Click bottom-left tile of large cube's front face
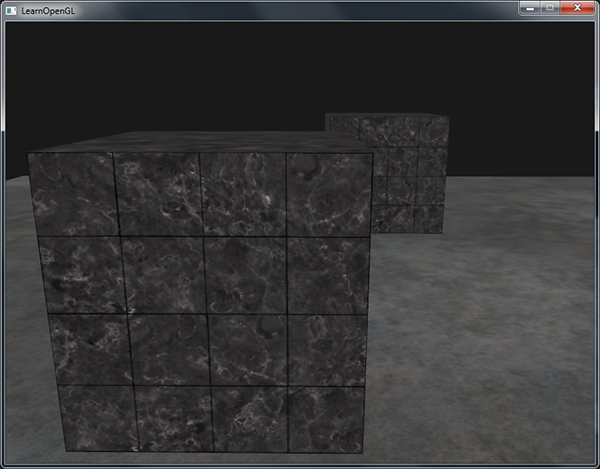 (95, 418)
